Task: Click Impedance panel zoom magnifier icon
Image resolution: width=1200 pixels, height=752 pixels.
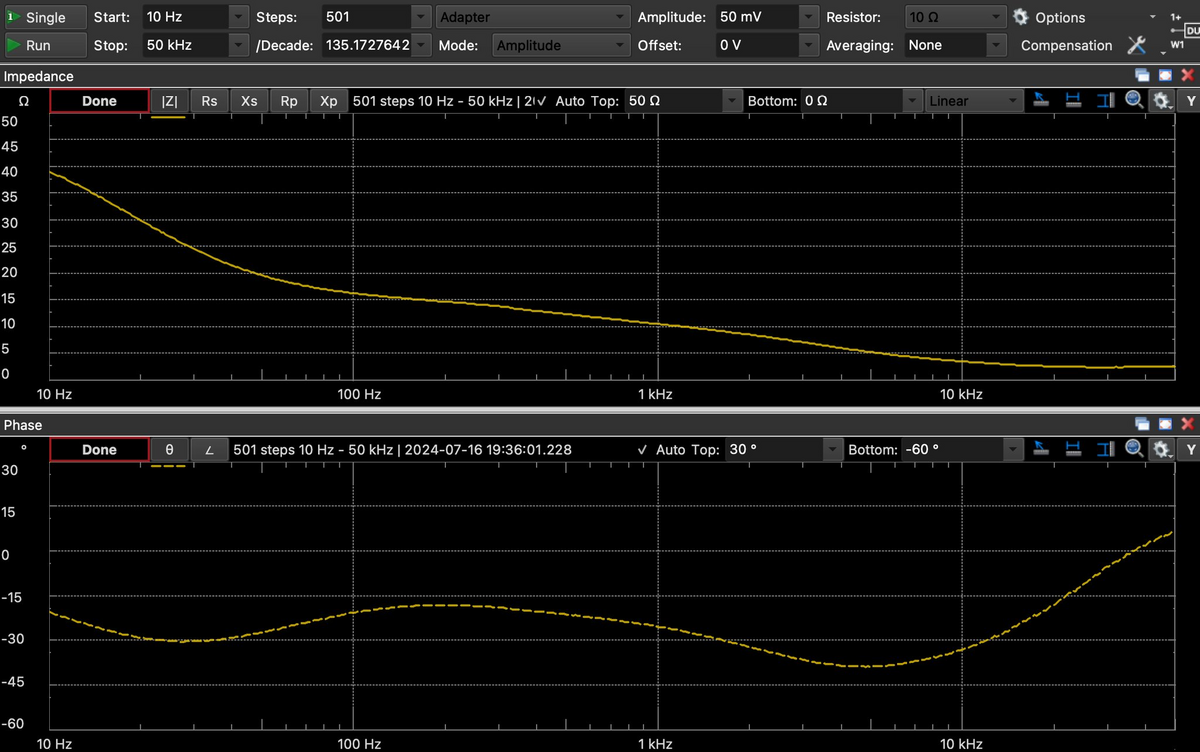Action: [1134, 100]
